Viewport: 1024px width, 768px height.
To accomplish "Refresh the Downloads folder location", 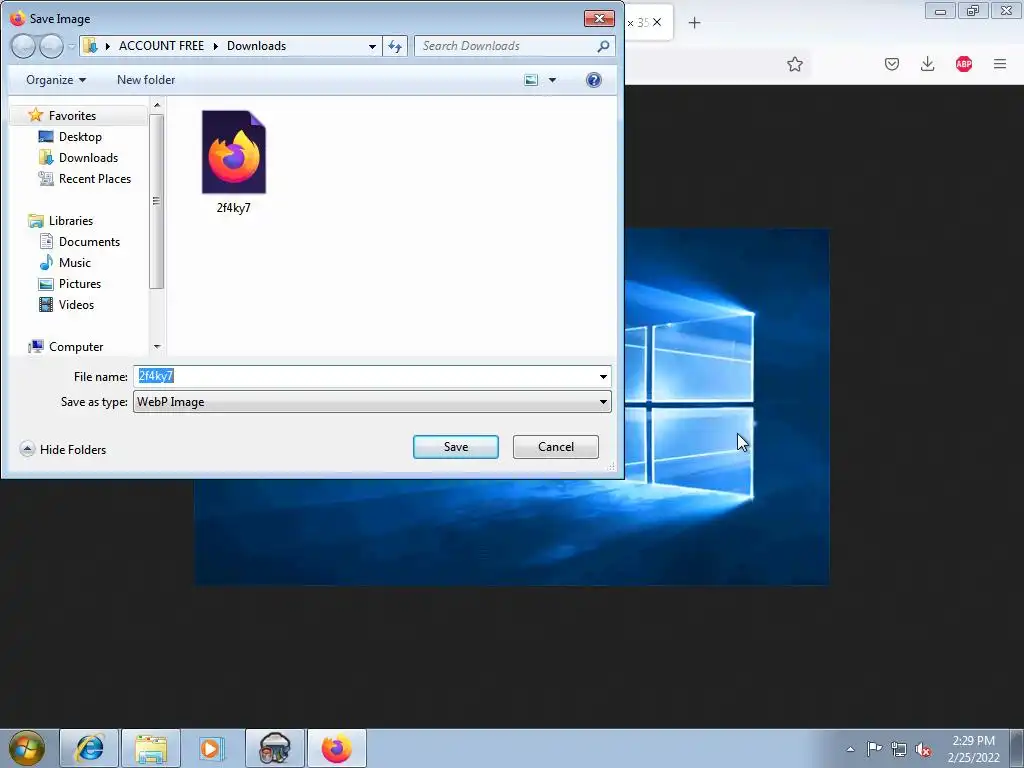I will (x=395, y=46).
